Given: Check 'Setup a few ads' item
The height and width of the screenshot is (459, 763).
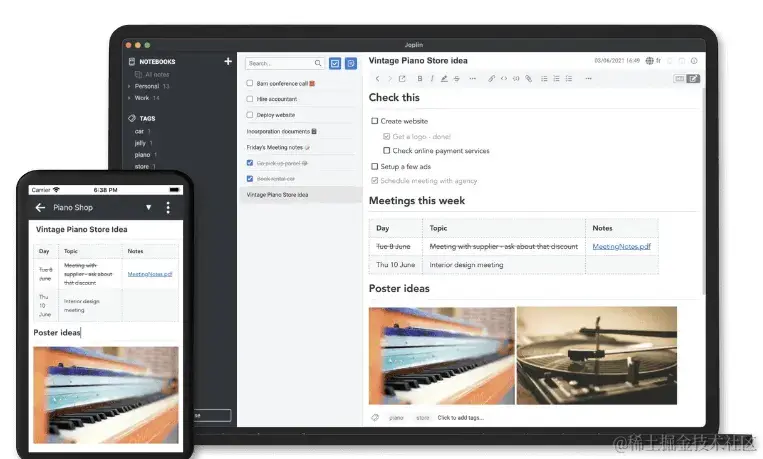Looking at the screenshot, I should tap(375, 166).
